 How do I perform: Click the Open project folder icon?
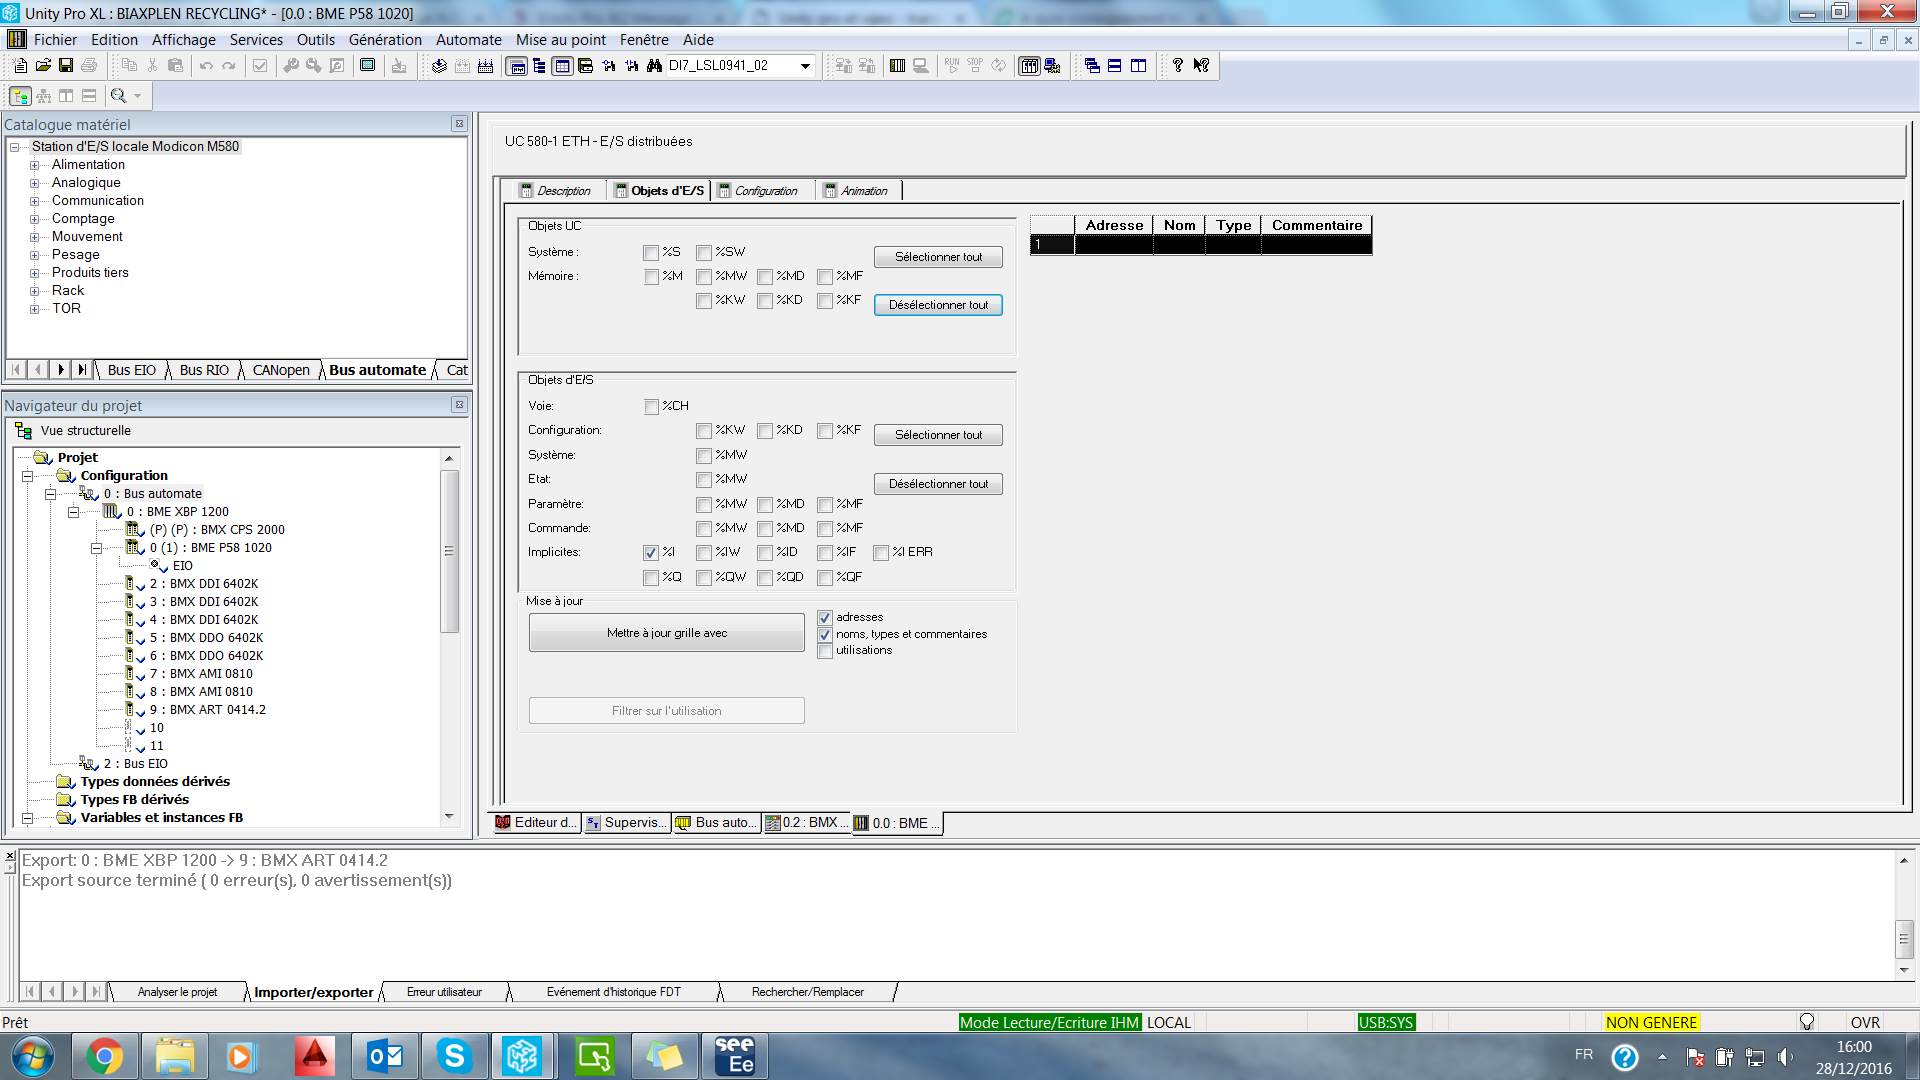tap(43, 66)
